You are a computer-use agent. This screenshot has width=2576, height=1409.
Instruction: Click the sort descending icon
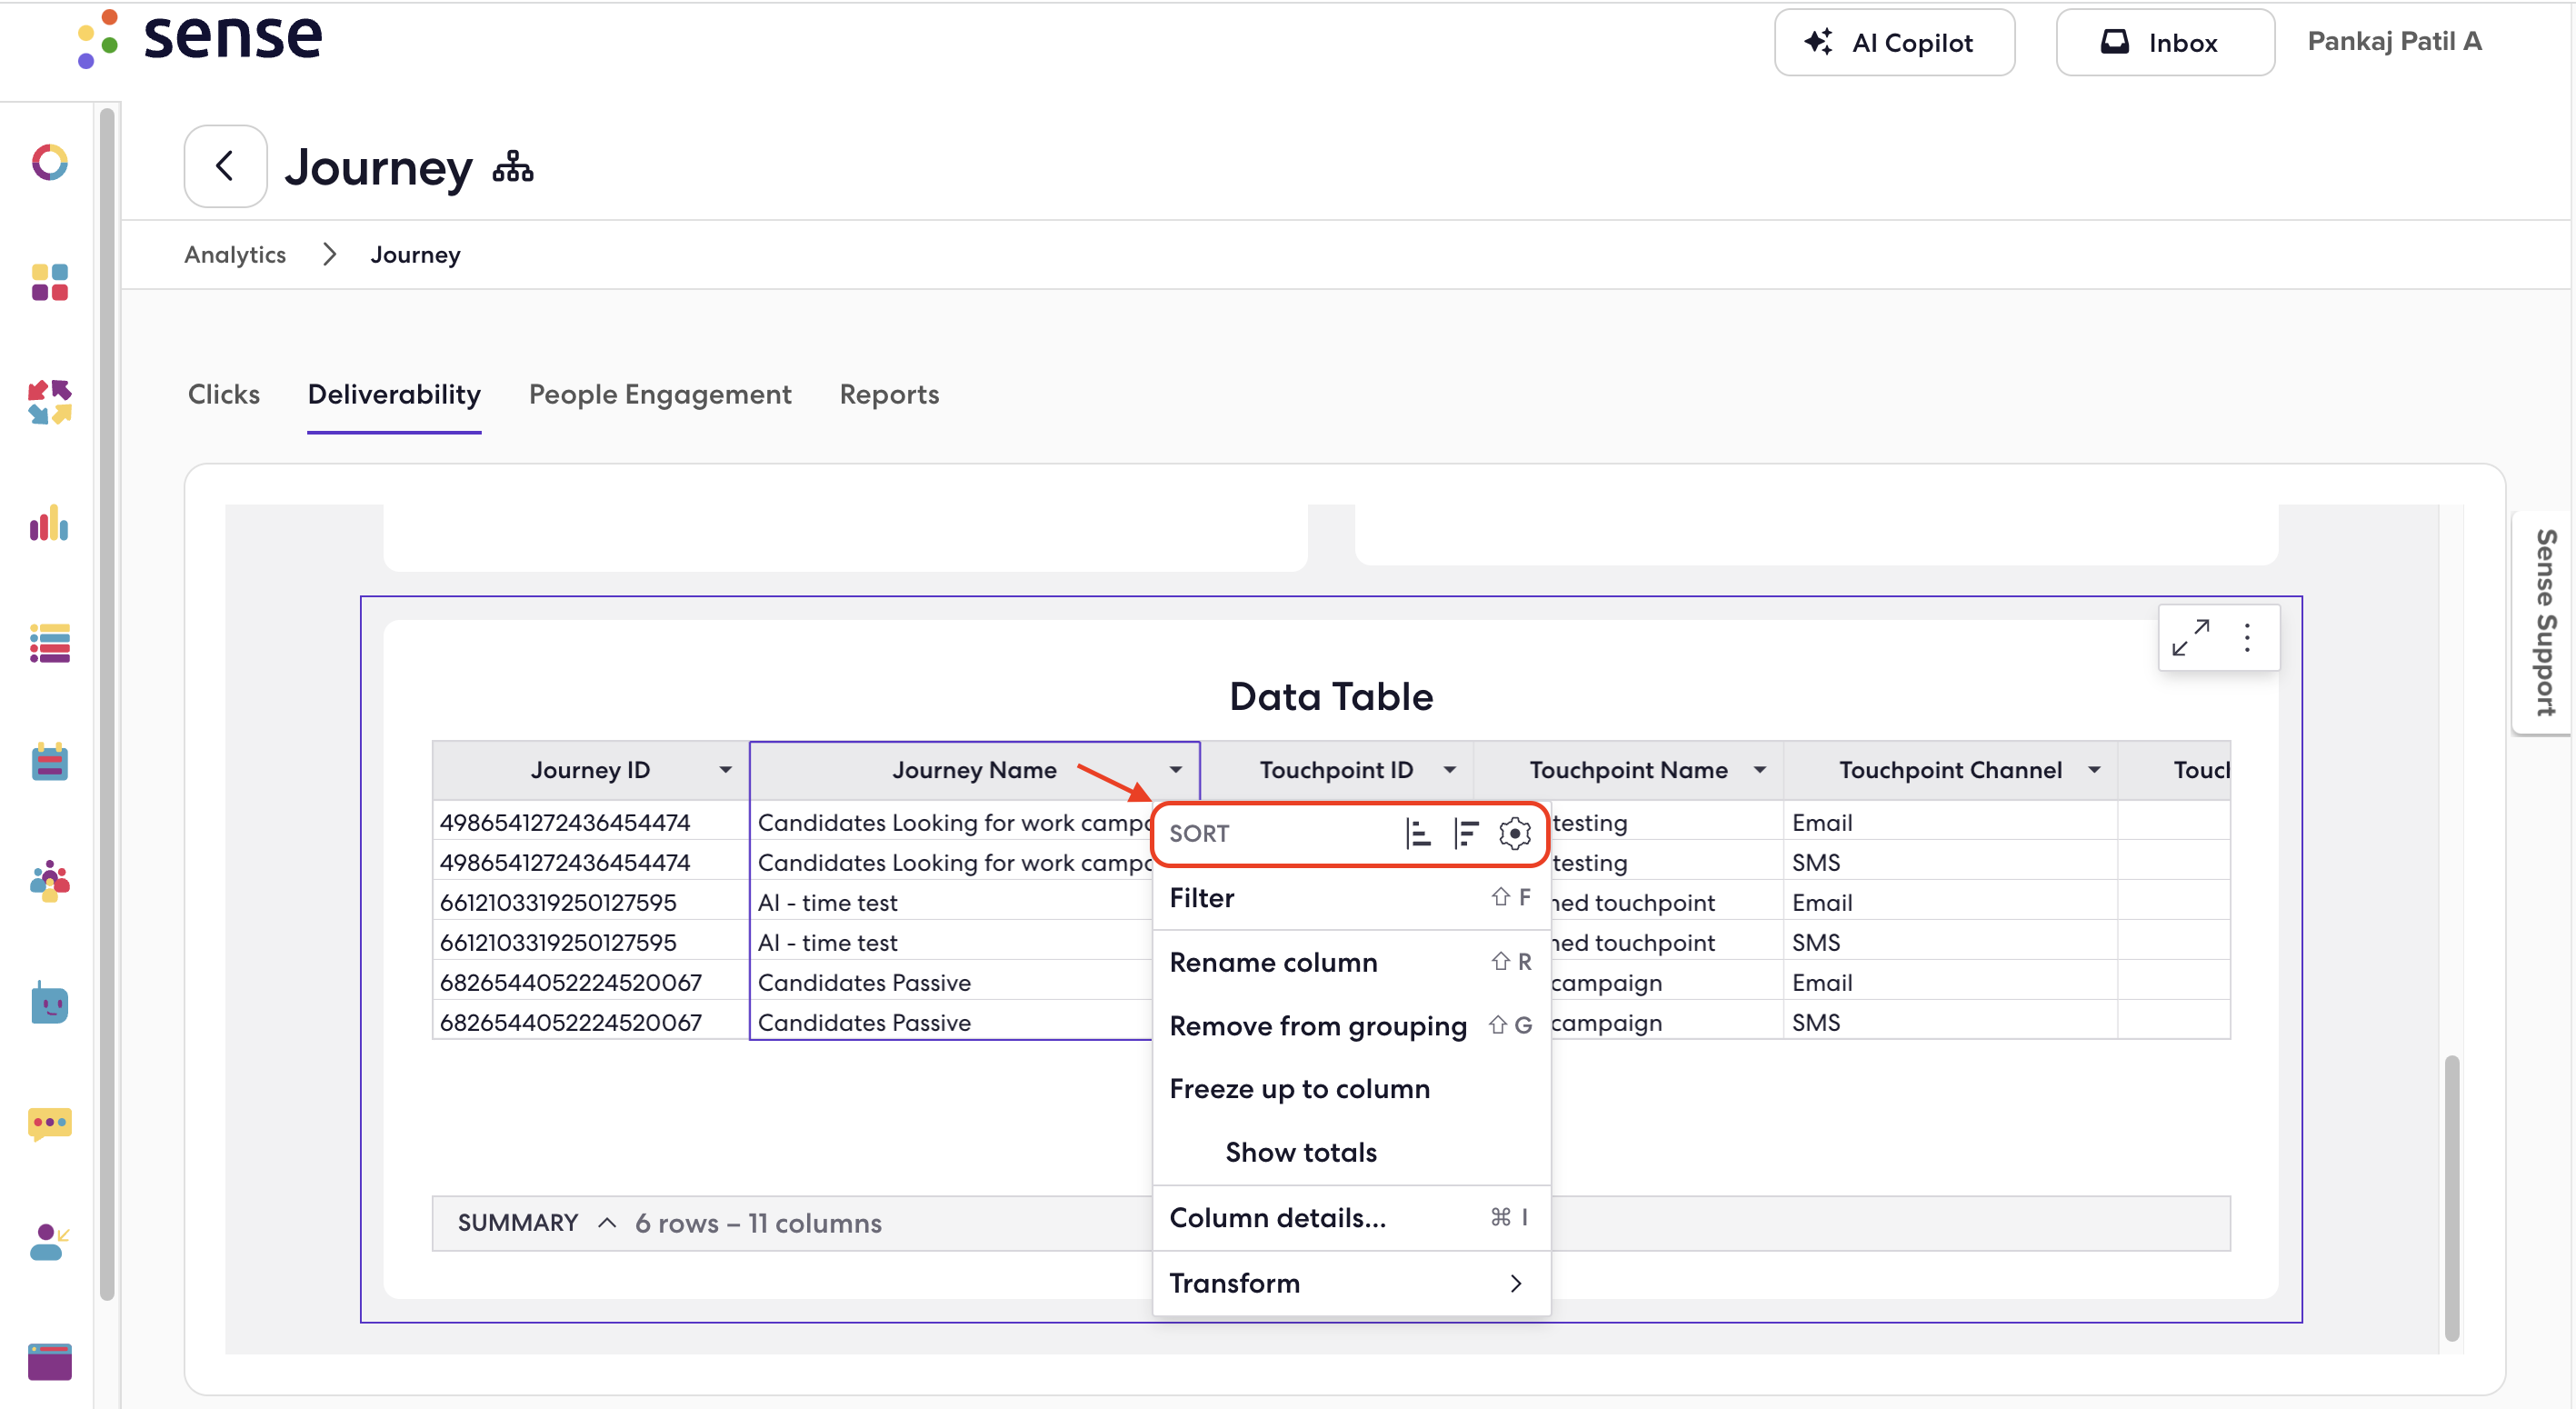[x=1466, y=833]
